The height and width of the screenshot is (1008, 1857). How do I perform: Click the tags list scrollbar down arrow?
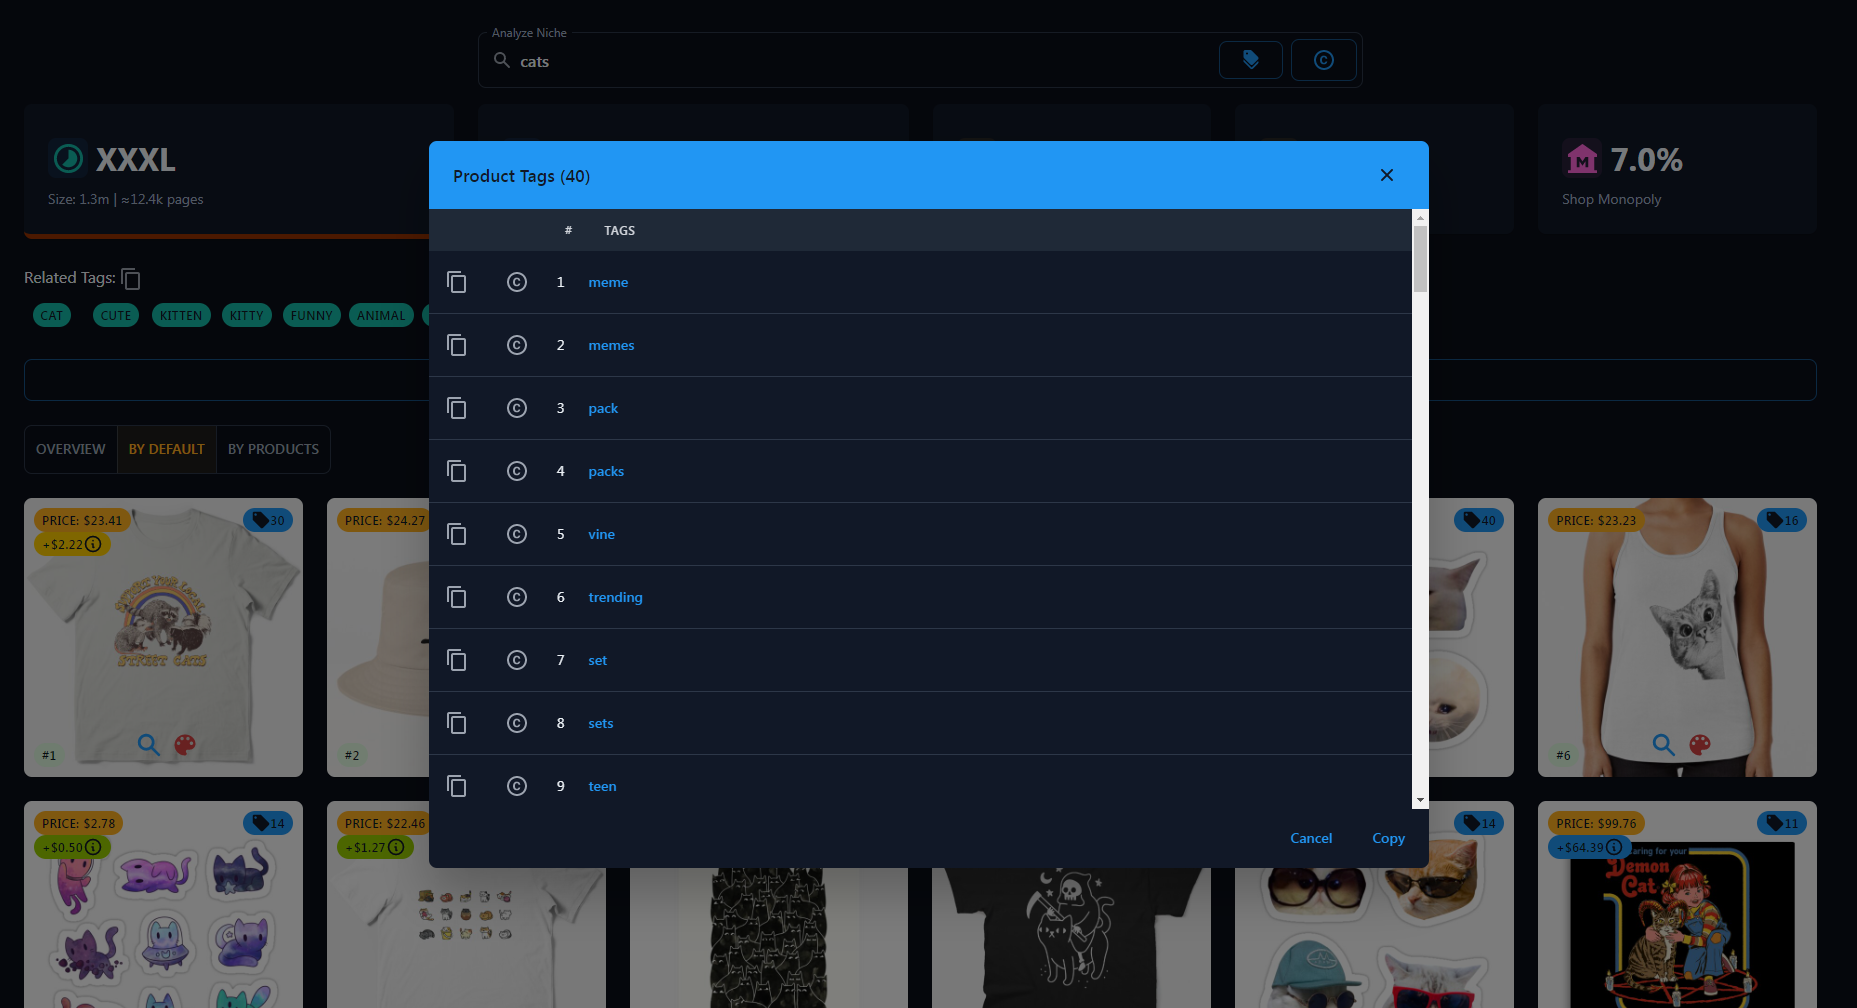(1420, 801)
